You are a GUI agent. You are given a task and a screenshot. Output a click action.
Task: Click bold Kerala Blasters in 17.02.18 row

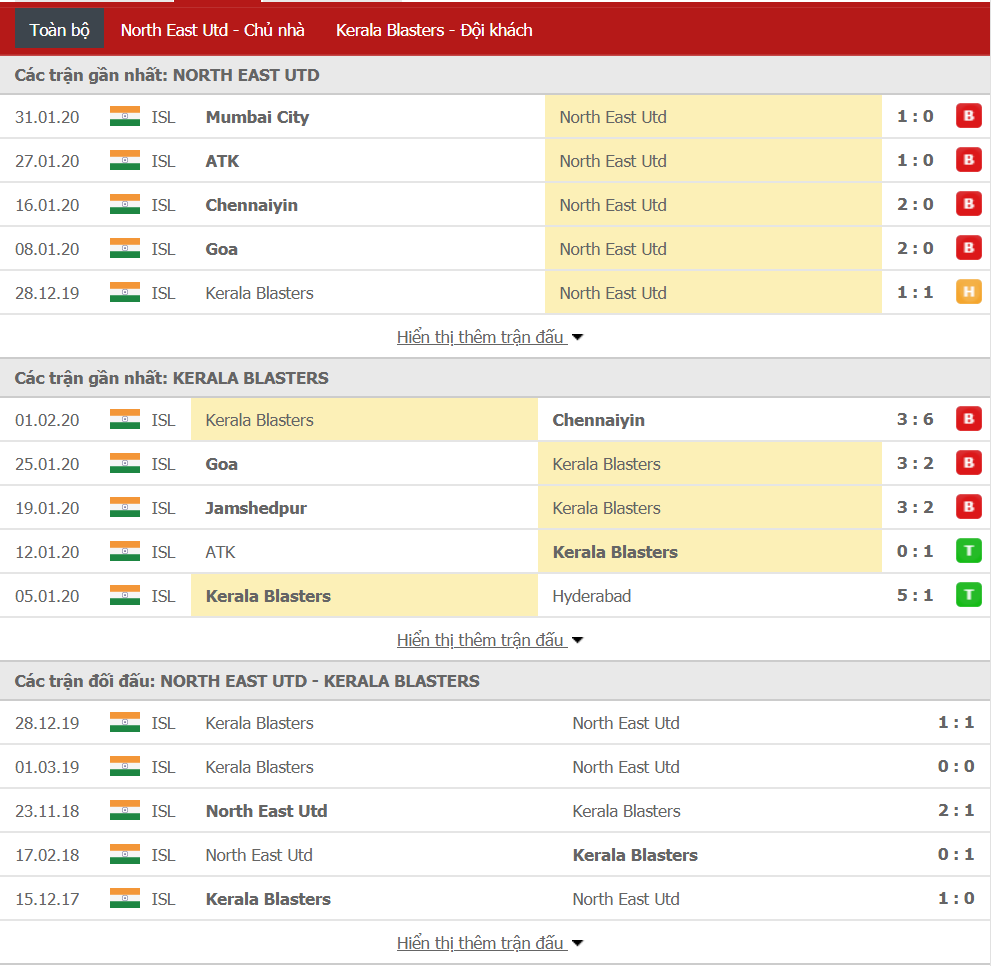point(635,855)
